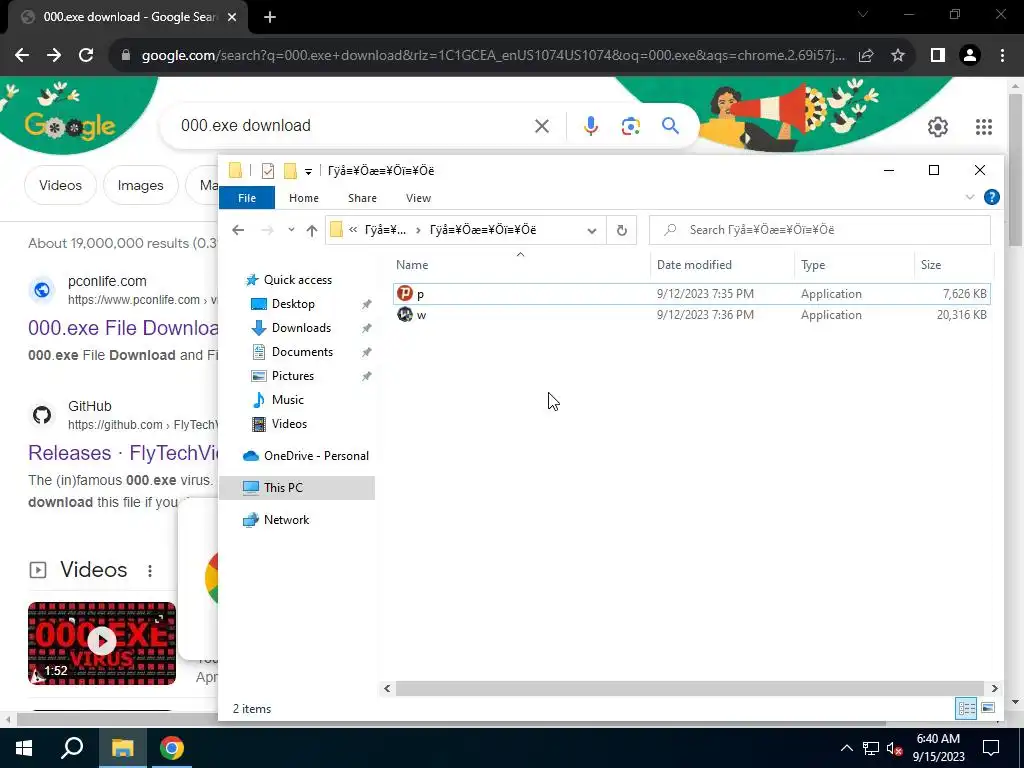1024x768 pixels.
Task: Open the View ribbon tab
Action: pyautogui.click(x=418, y=198)
